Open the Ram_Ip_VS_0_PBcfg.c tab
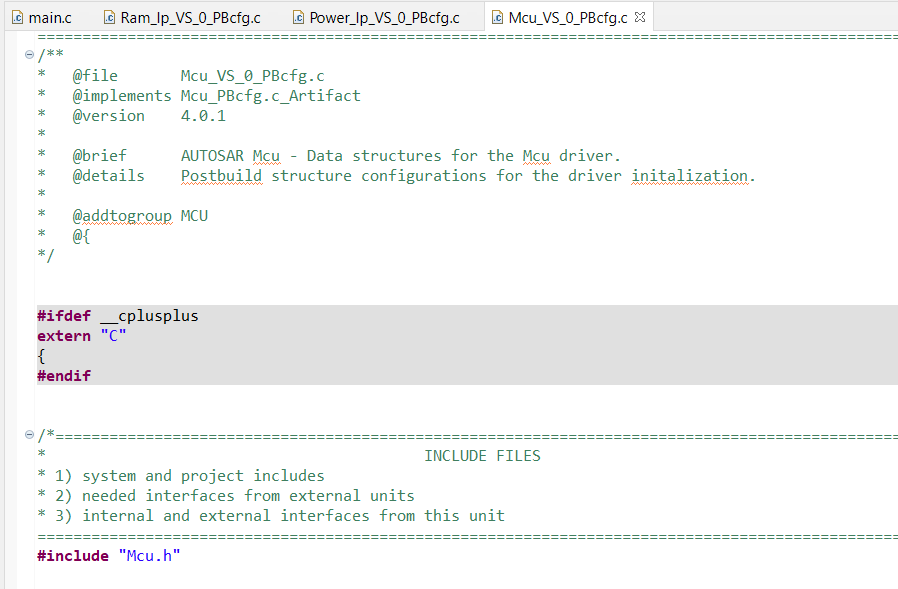This screenshot has width=898, height=589. (190, 16)
